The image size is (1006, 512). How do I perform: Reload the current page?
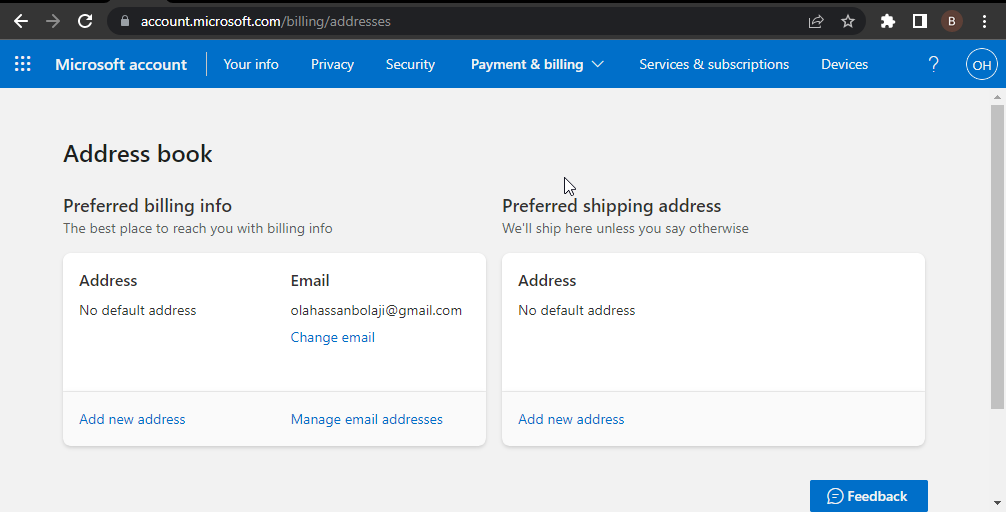tap(85, 21)
